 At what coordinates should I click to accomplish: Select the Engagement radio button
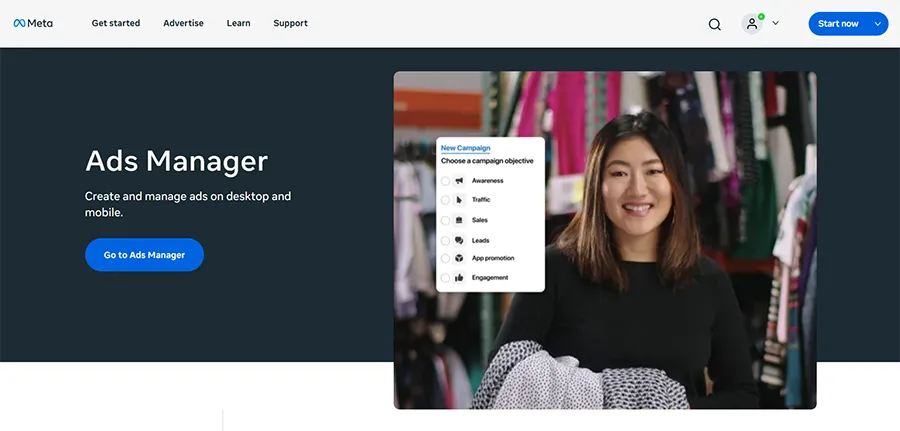pos(445,278)
